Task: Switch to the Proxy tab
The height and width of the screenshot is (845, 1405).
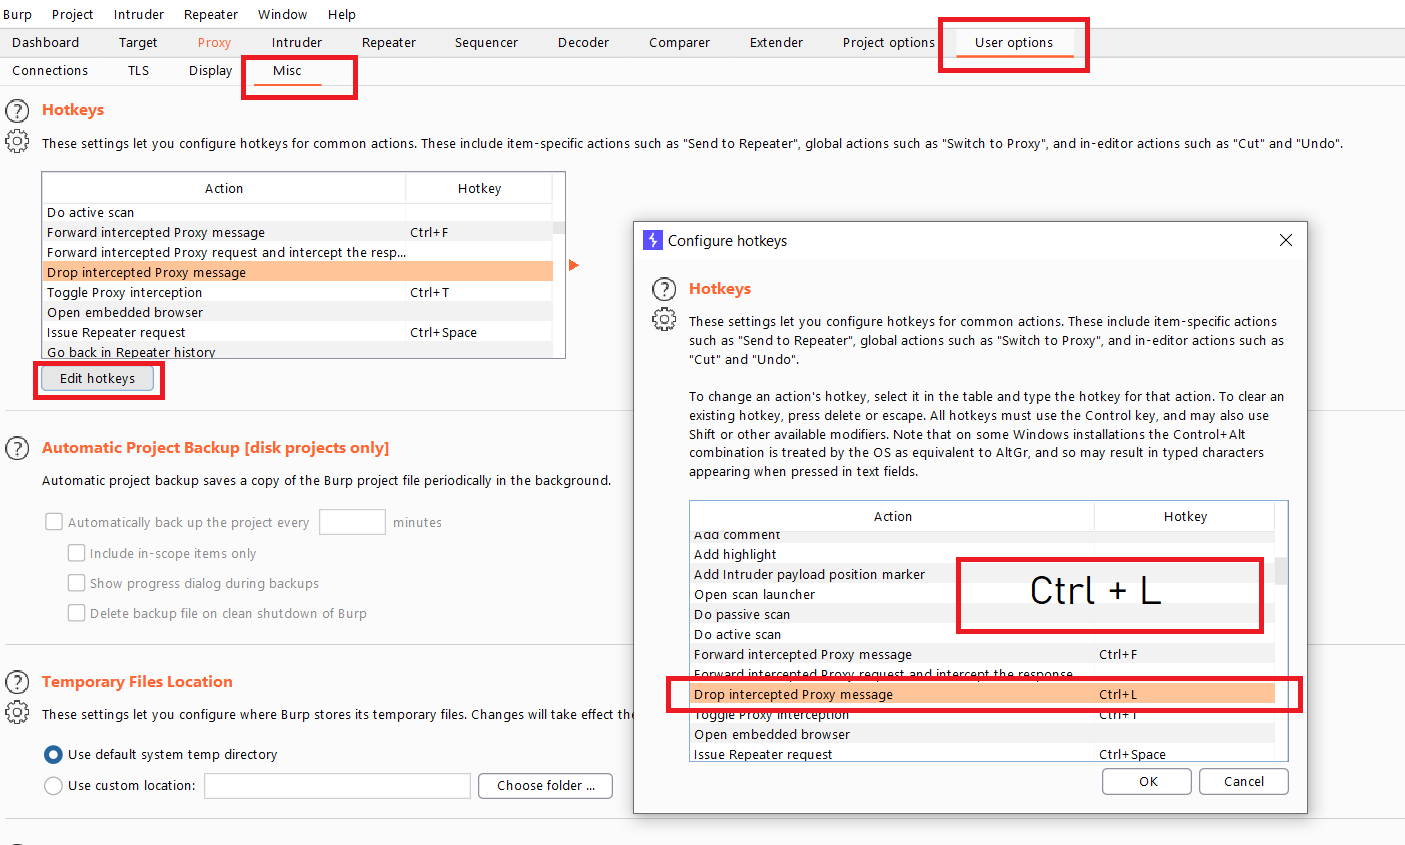Action: 213,42
